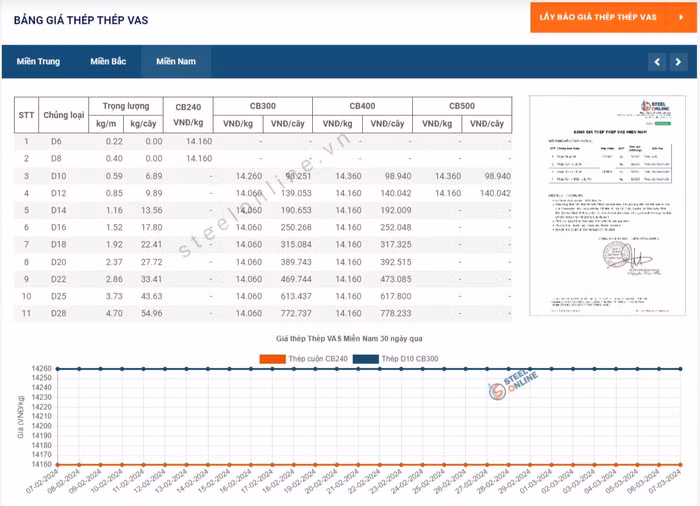The height and width of the screenshot is (506, 700).
Task: Click the CB400 column header
Action: (362, 105)
